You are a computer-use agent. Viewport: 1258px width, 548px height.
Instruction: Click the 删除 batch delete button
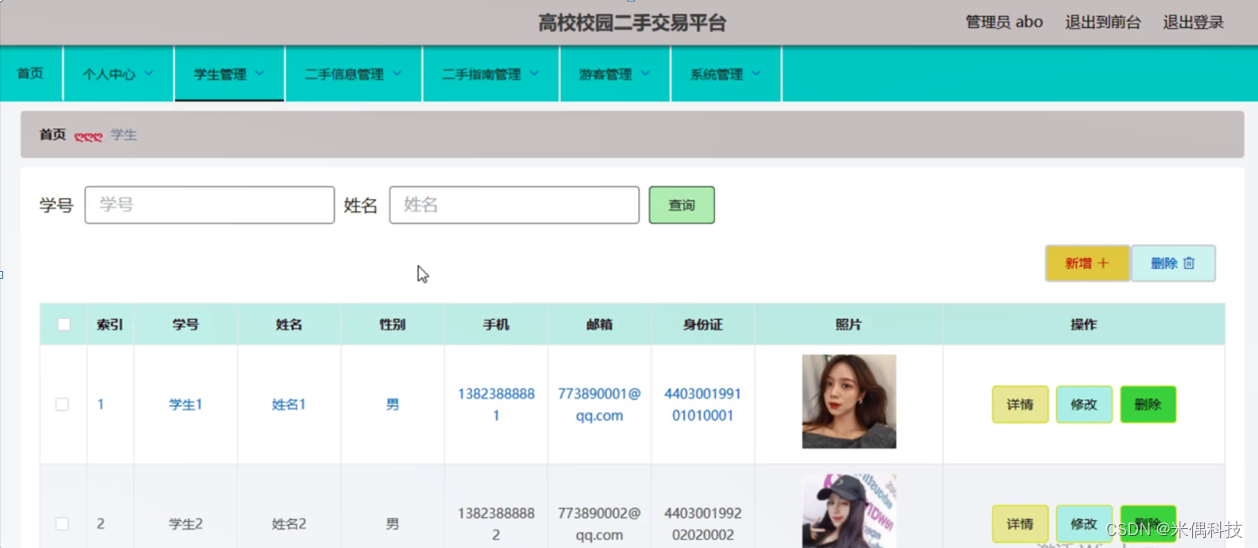1173,263
